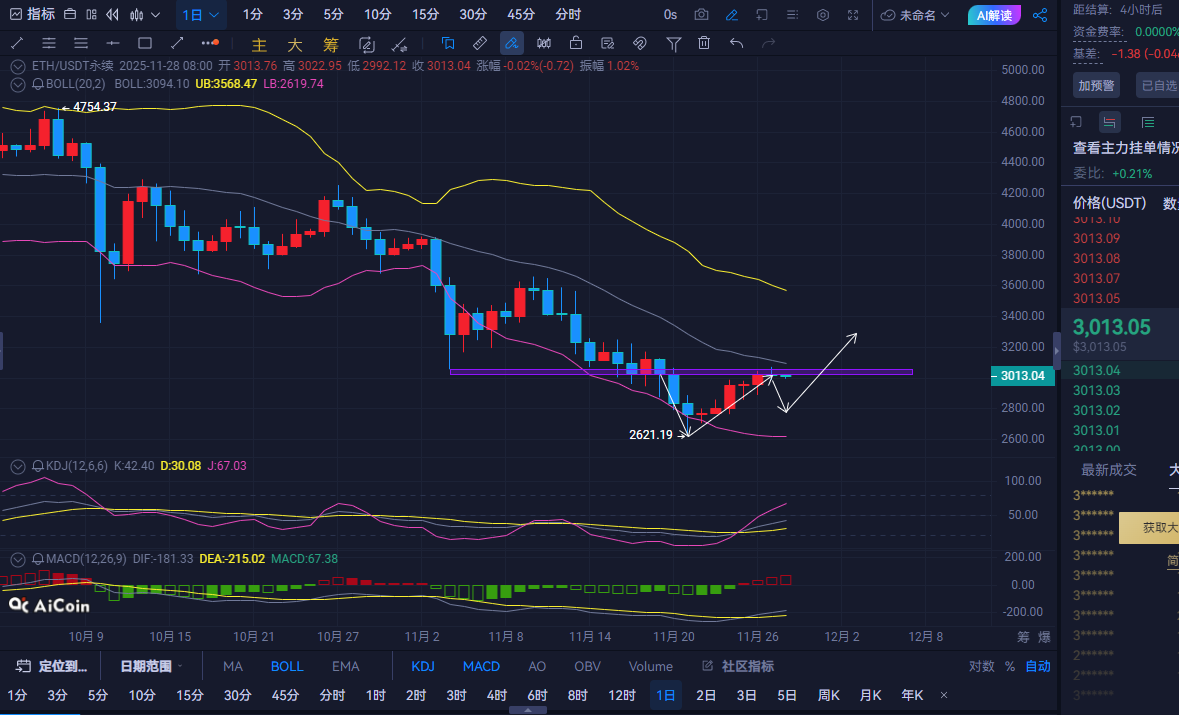The image size is (1179, 715).
Task: Enable 对数 logarithmic scale
Action: (981, 666)
